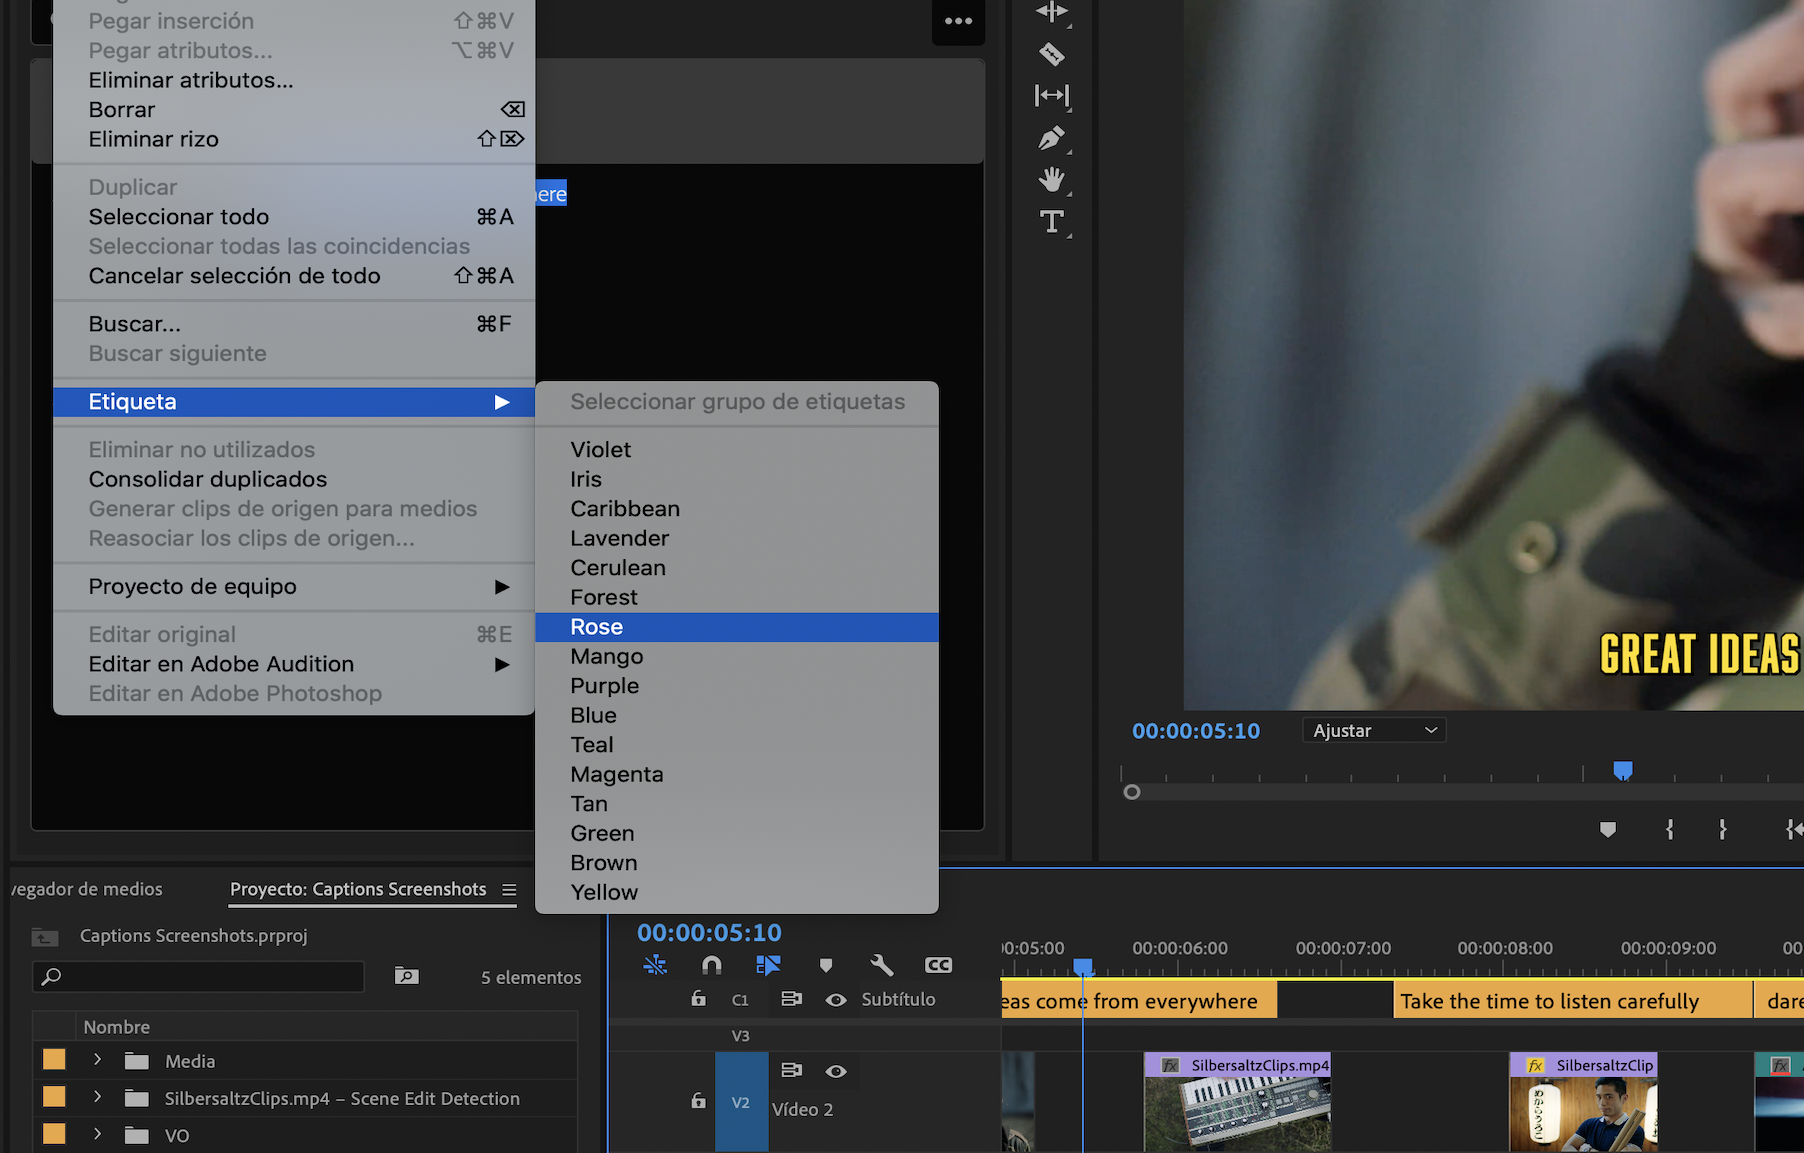Click the Media folder icon
This screenshot has height=1153, width=1804.
pos(137,1061)
